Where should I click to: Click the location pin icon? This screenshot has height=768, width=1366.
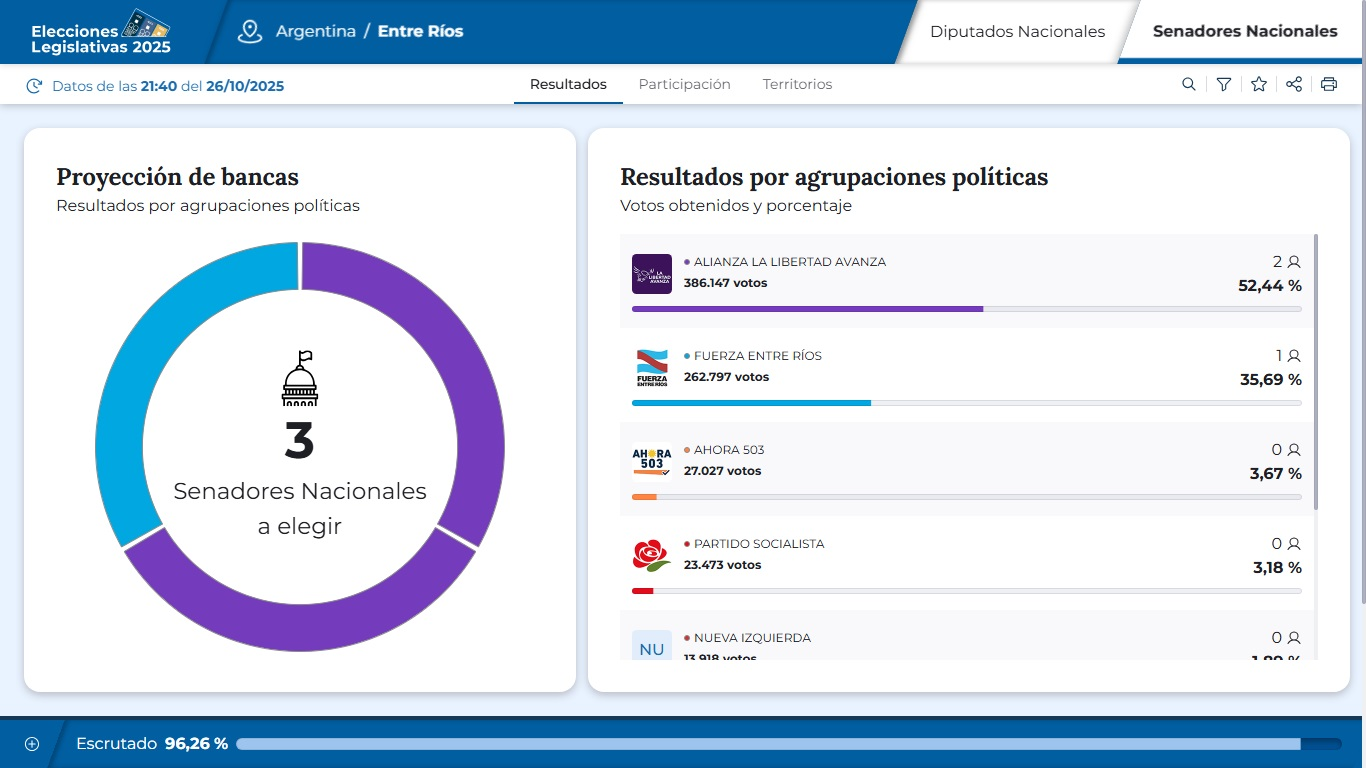click(x=249, y=31)
